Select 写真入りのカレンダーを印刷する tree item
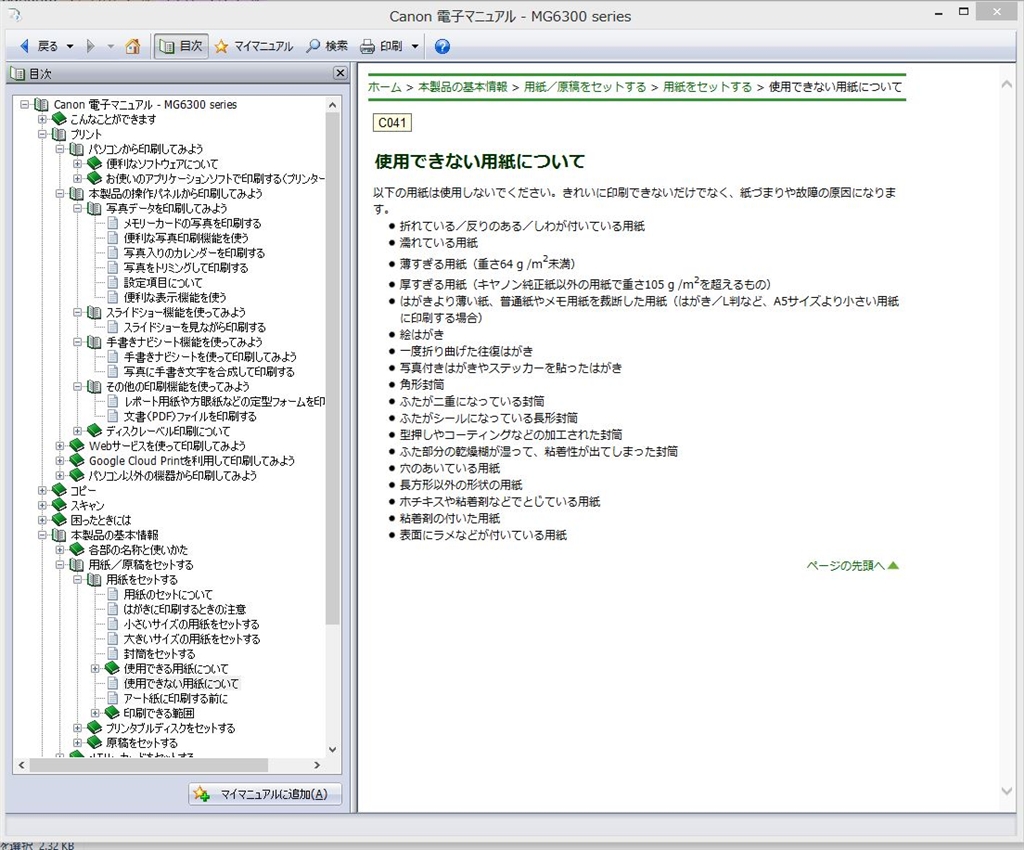 [x=195, y=253]
